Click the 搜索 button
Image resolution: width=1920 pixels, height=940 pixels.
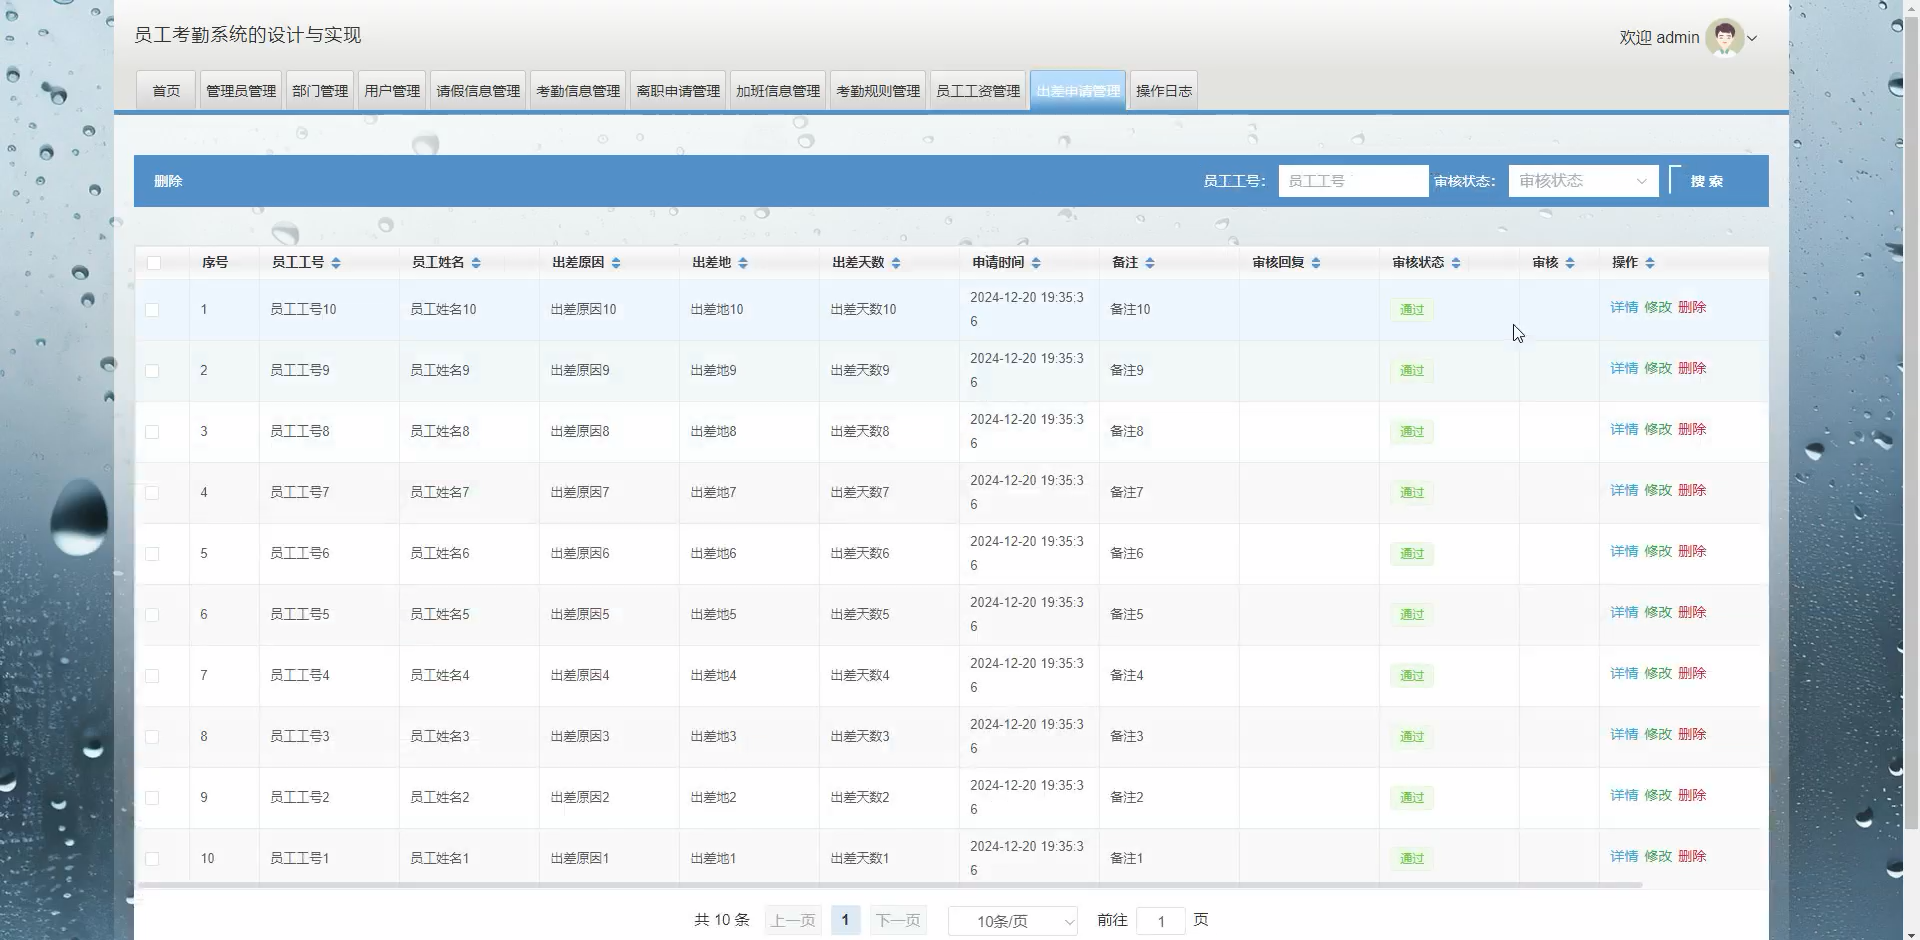[x=1706, y=181]
